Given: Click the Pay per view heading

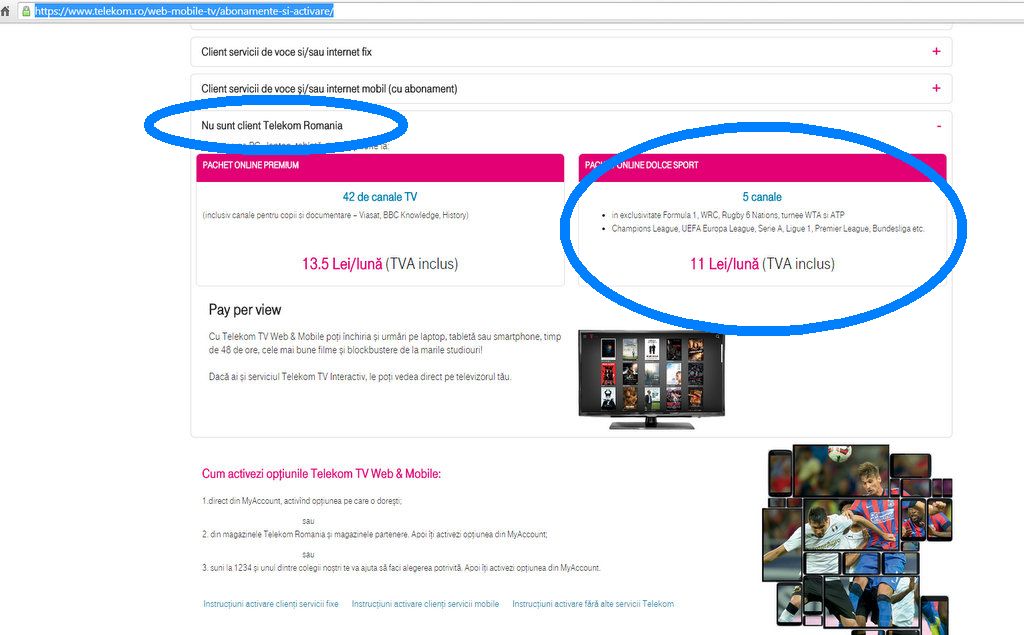Looking at the screenshot, I should point(245,310).
